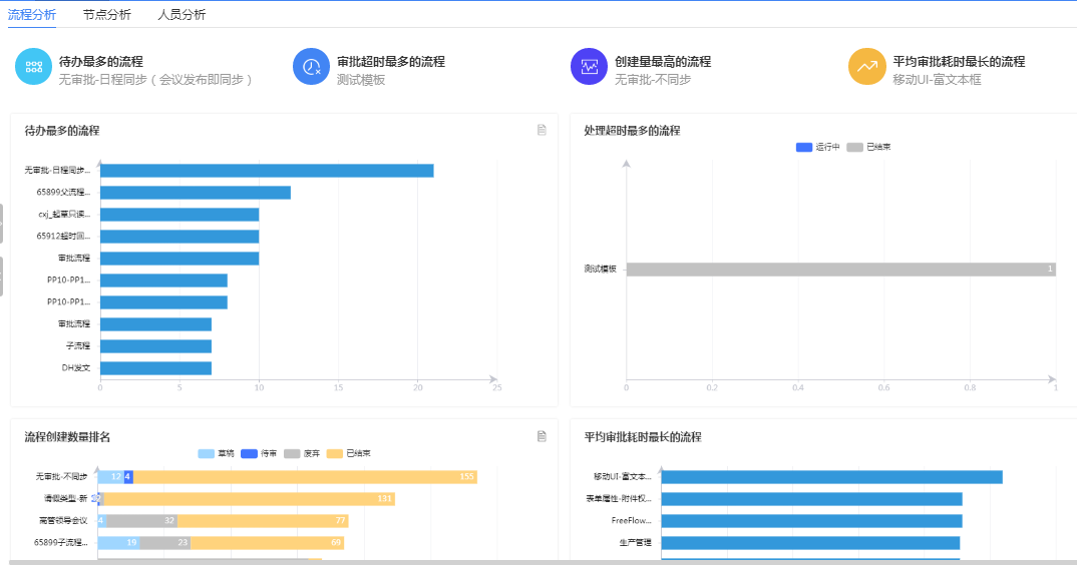
Task: Click 无审批-日程同步 link under 待办最多的流程
Action: 155,80
